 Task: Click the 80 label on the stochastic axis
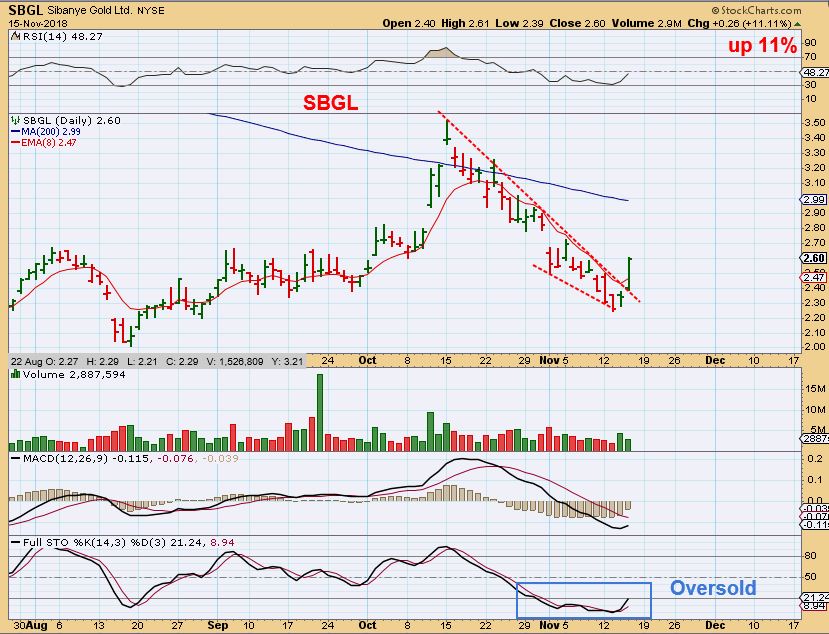(x=810, y=556)
